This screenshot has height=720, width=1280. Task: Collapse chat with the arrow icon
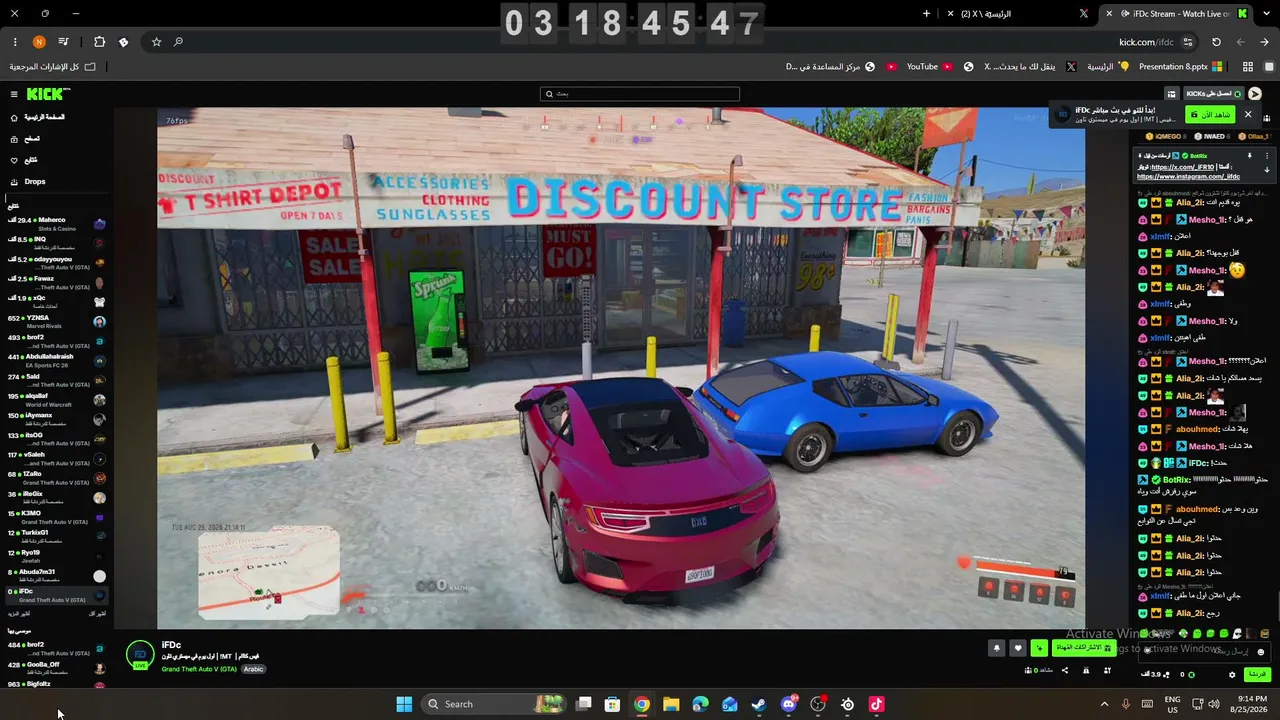click(1255, 94)
